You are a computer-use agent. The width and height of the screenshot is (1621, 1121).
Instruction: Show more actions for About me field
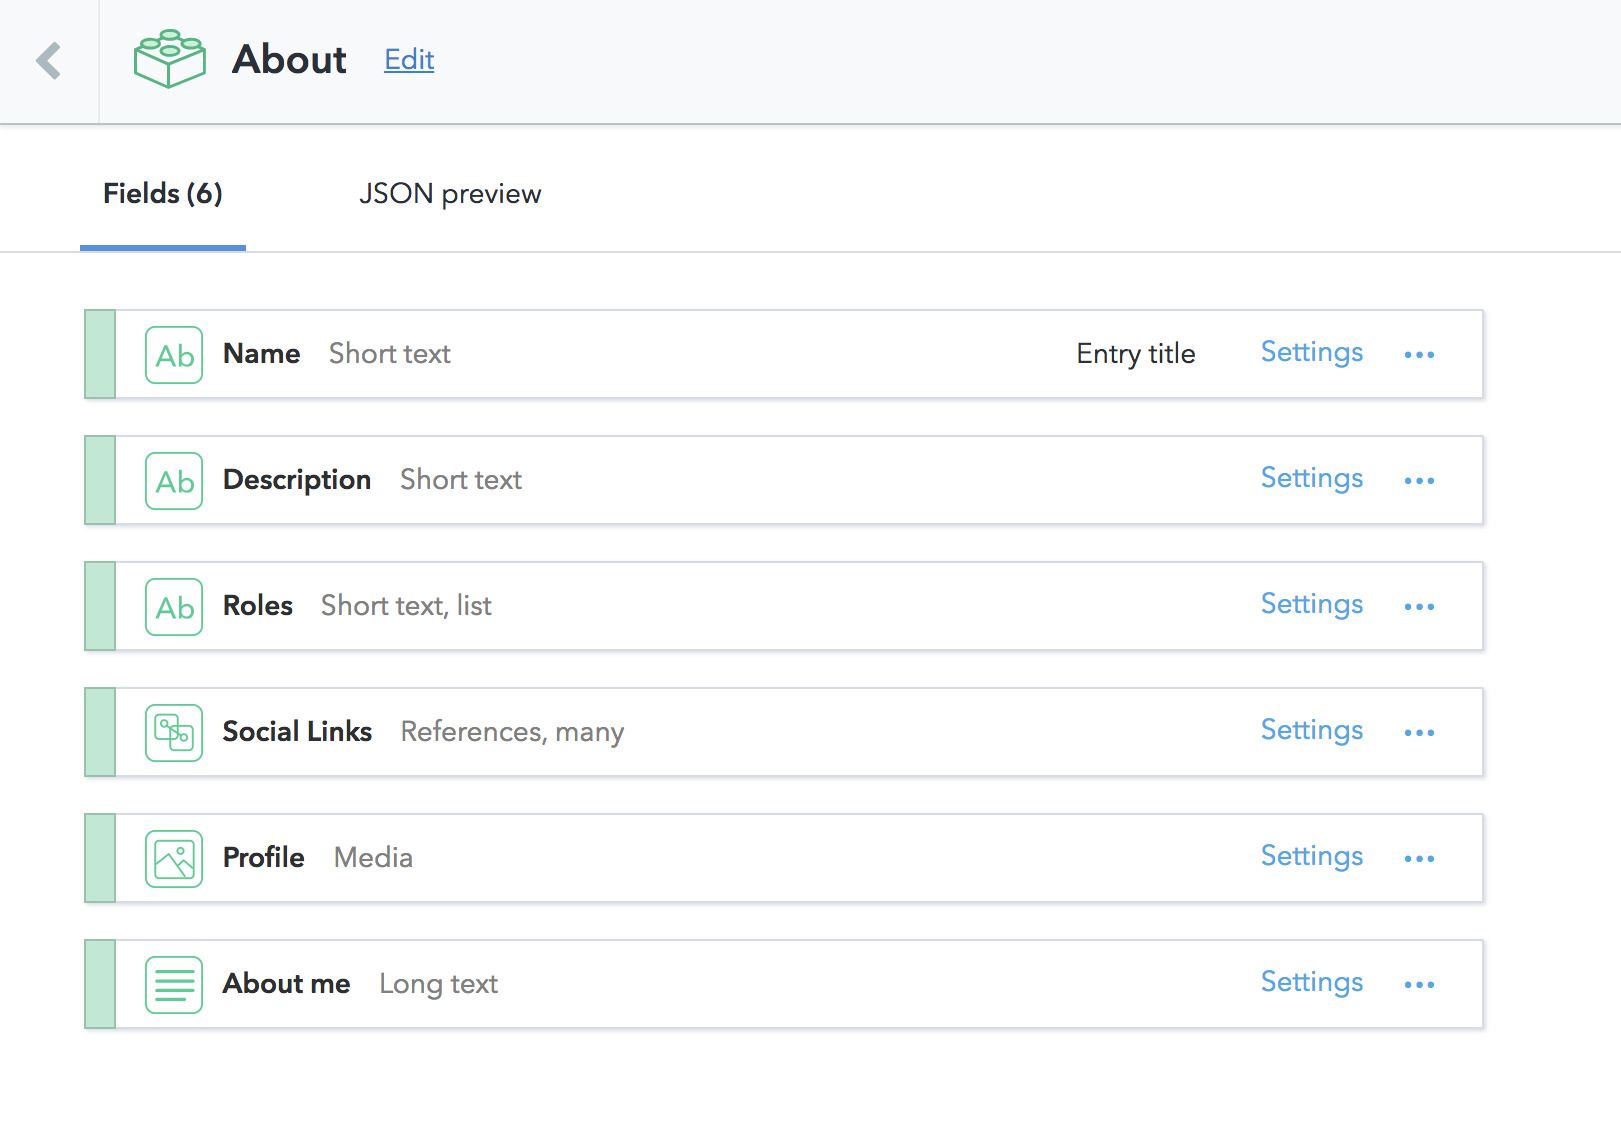click(x=1419, y=985)
